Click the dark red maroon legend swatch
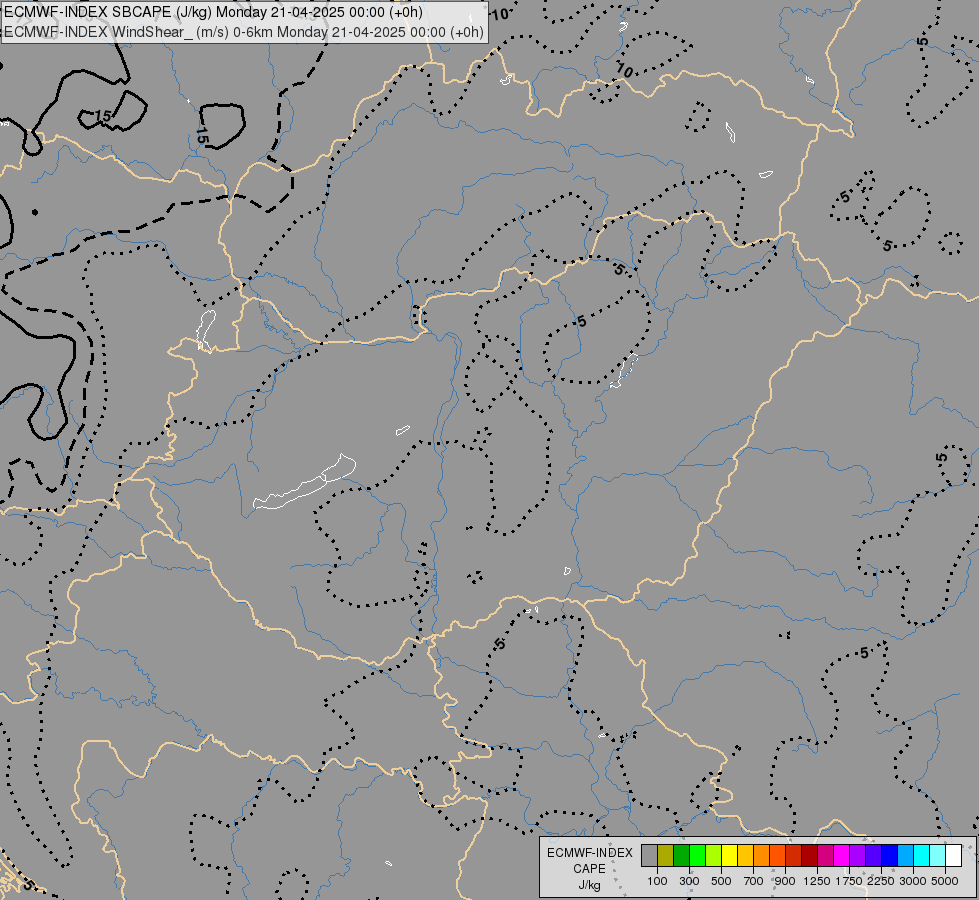The image size is (979, 900). (810, 855)
